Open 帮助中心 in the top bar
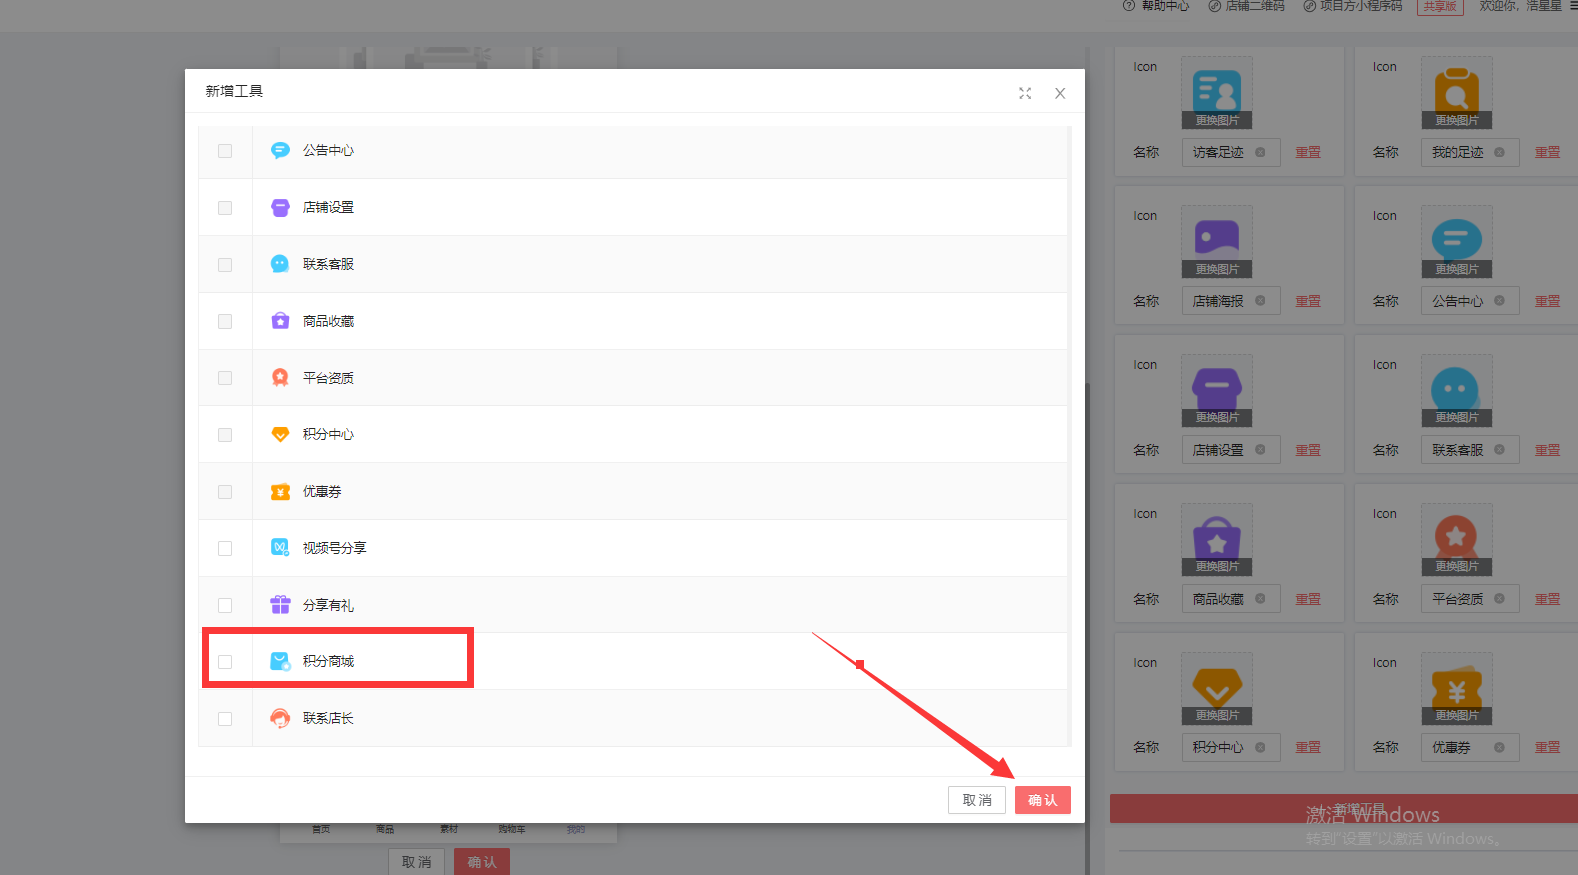Screen dimensions: 1578x875 click(x=1164, y=6)
